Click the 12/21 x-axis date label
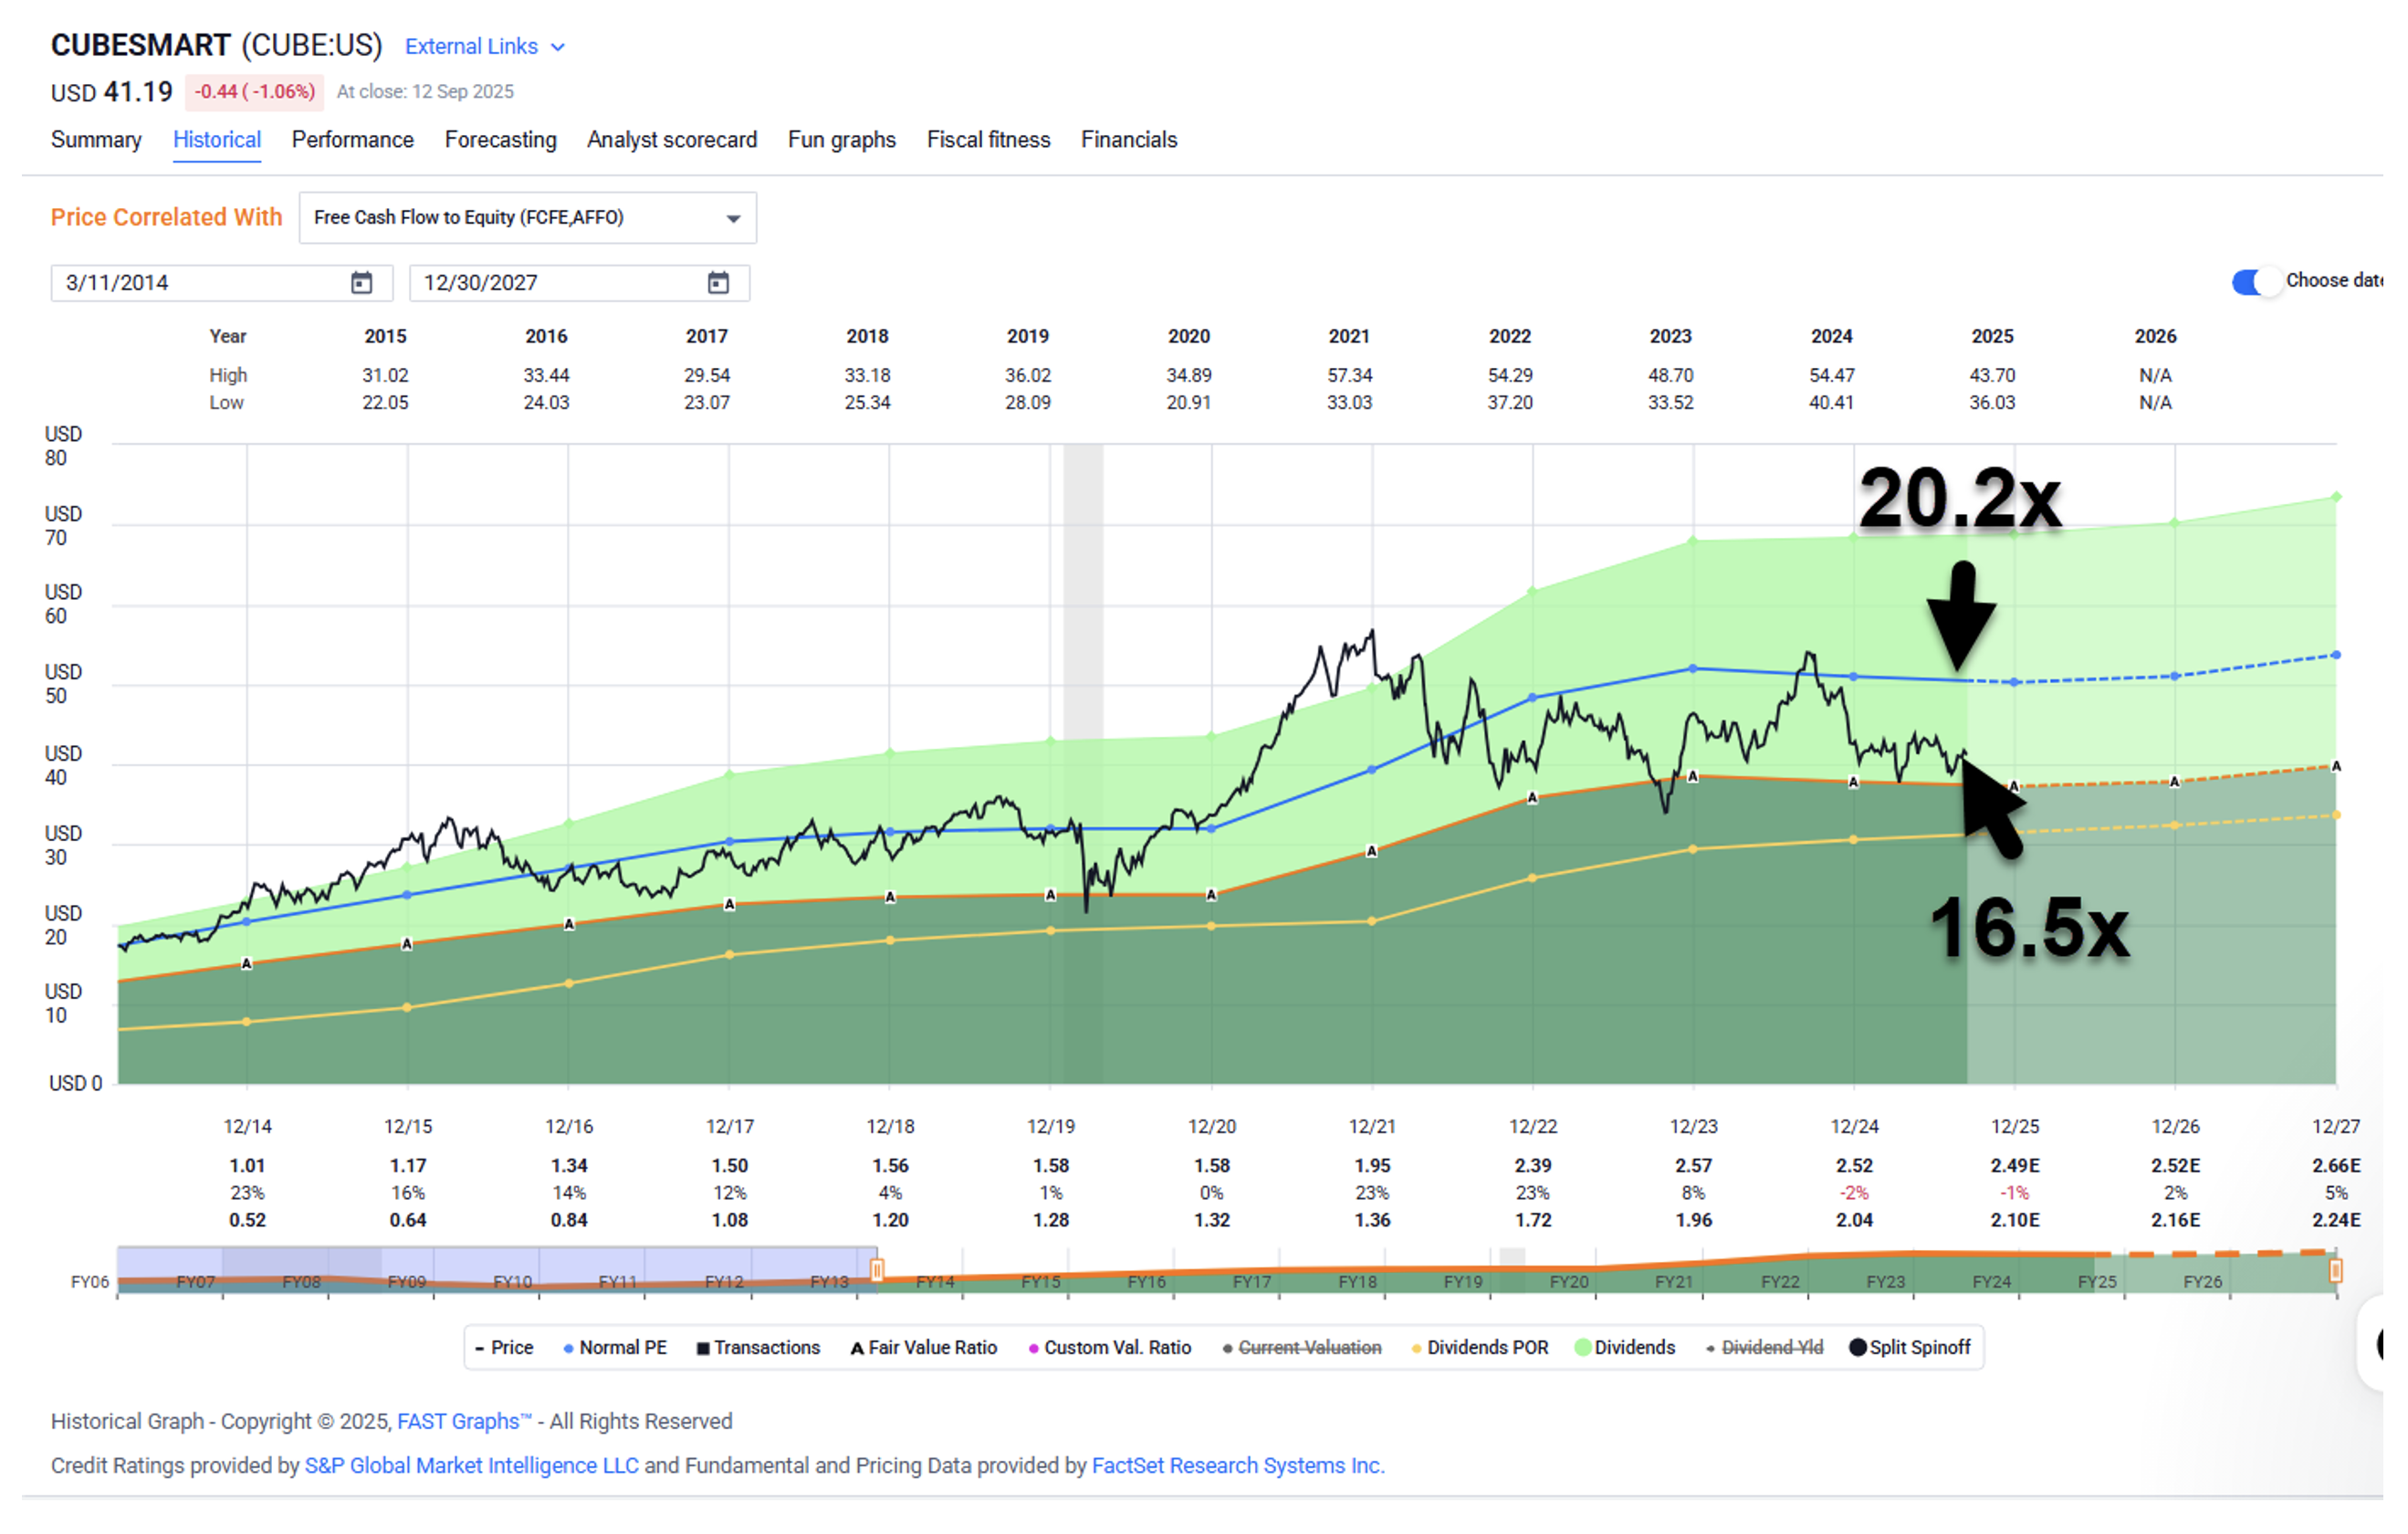This screenshot has width=2408, height=1534. [1372, 1127]
